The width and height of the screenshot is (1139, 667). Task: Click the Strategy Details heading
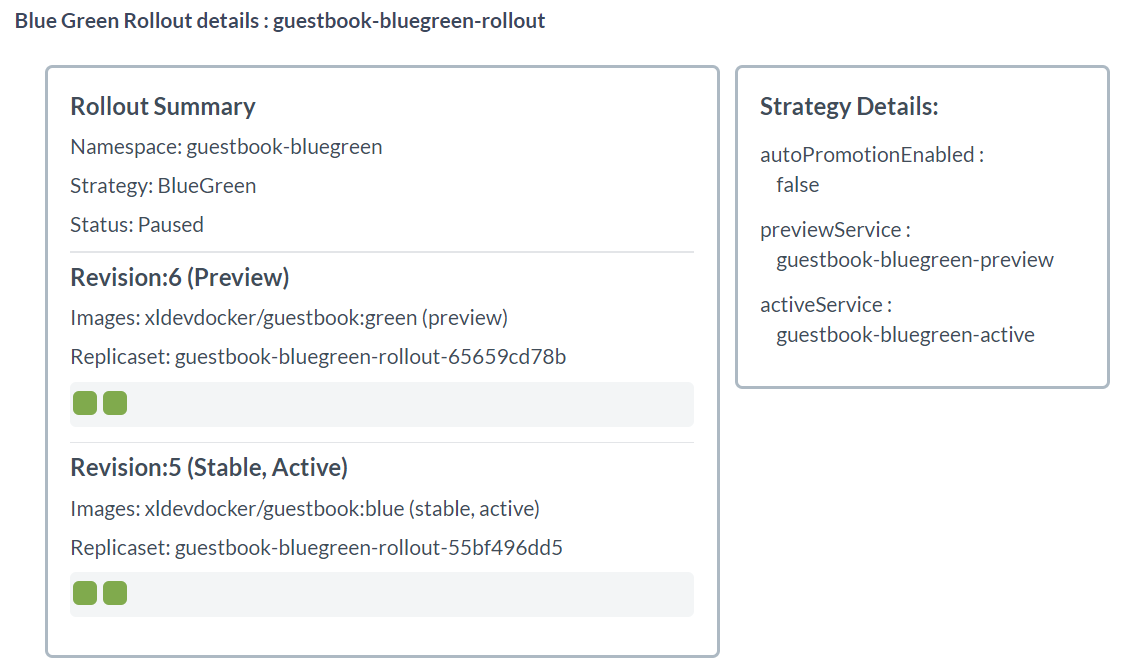click(849, 107)
